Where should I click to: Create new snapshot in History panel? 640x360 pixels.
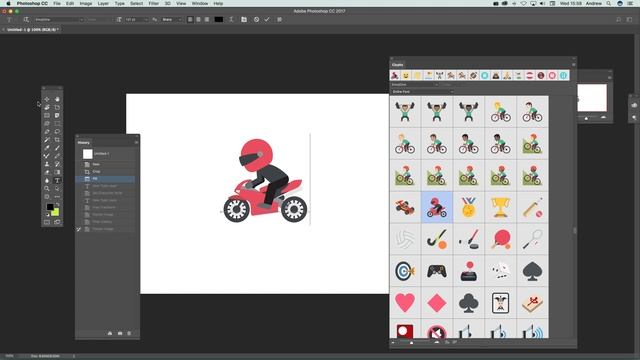click(120, 333)
